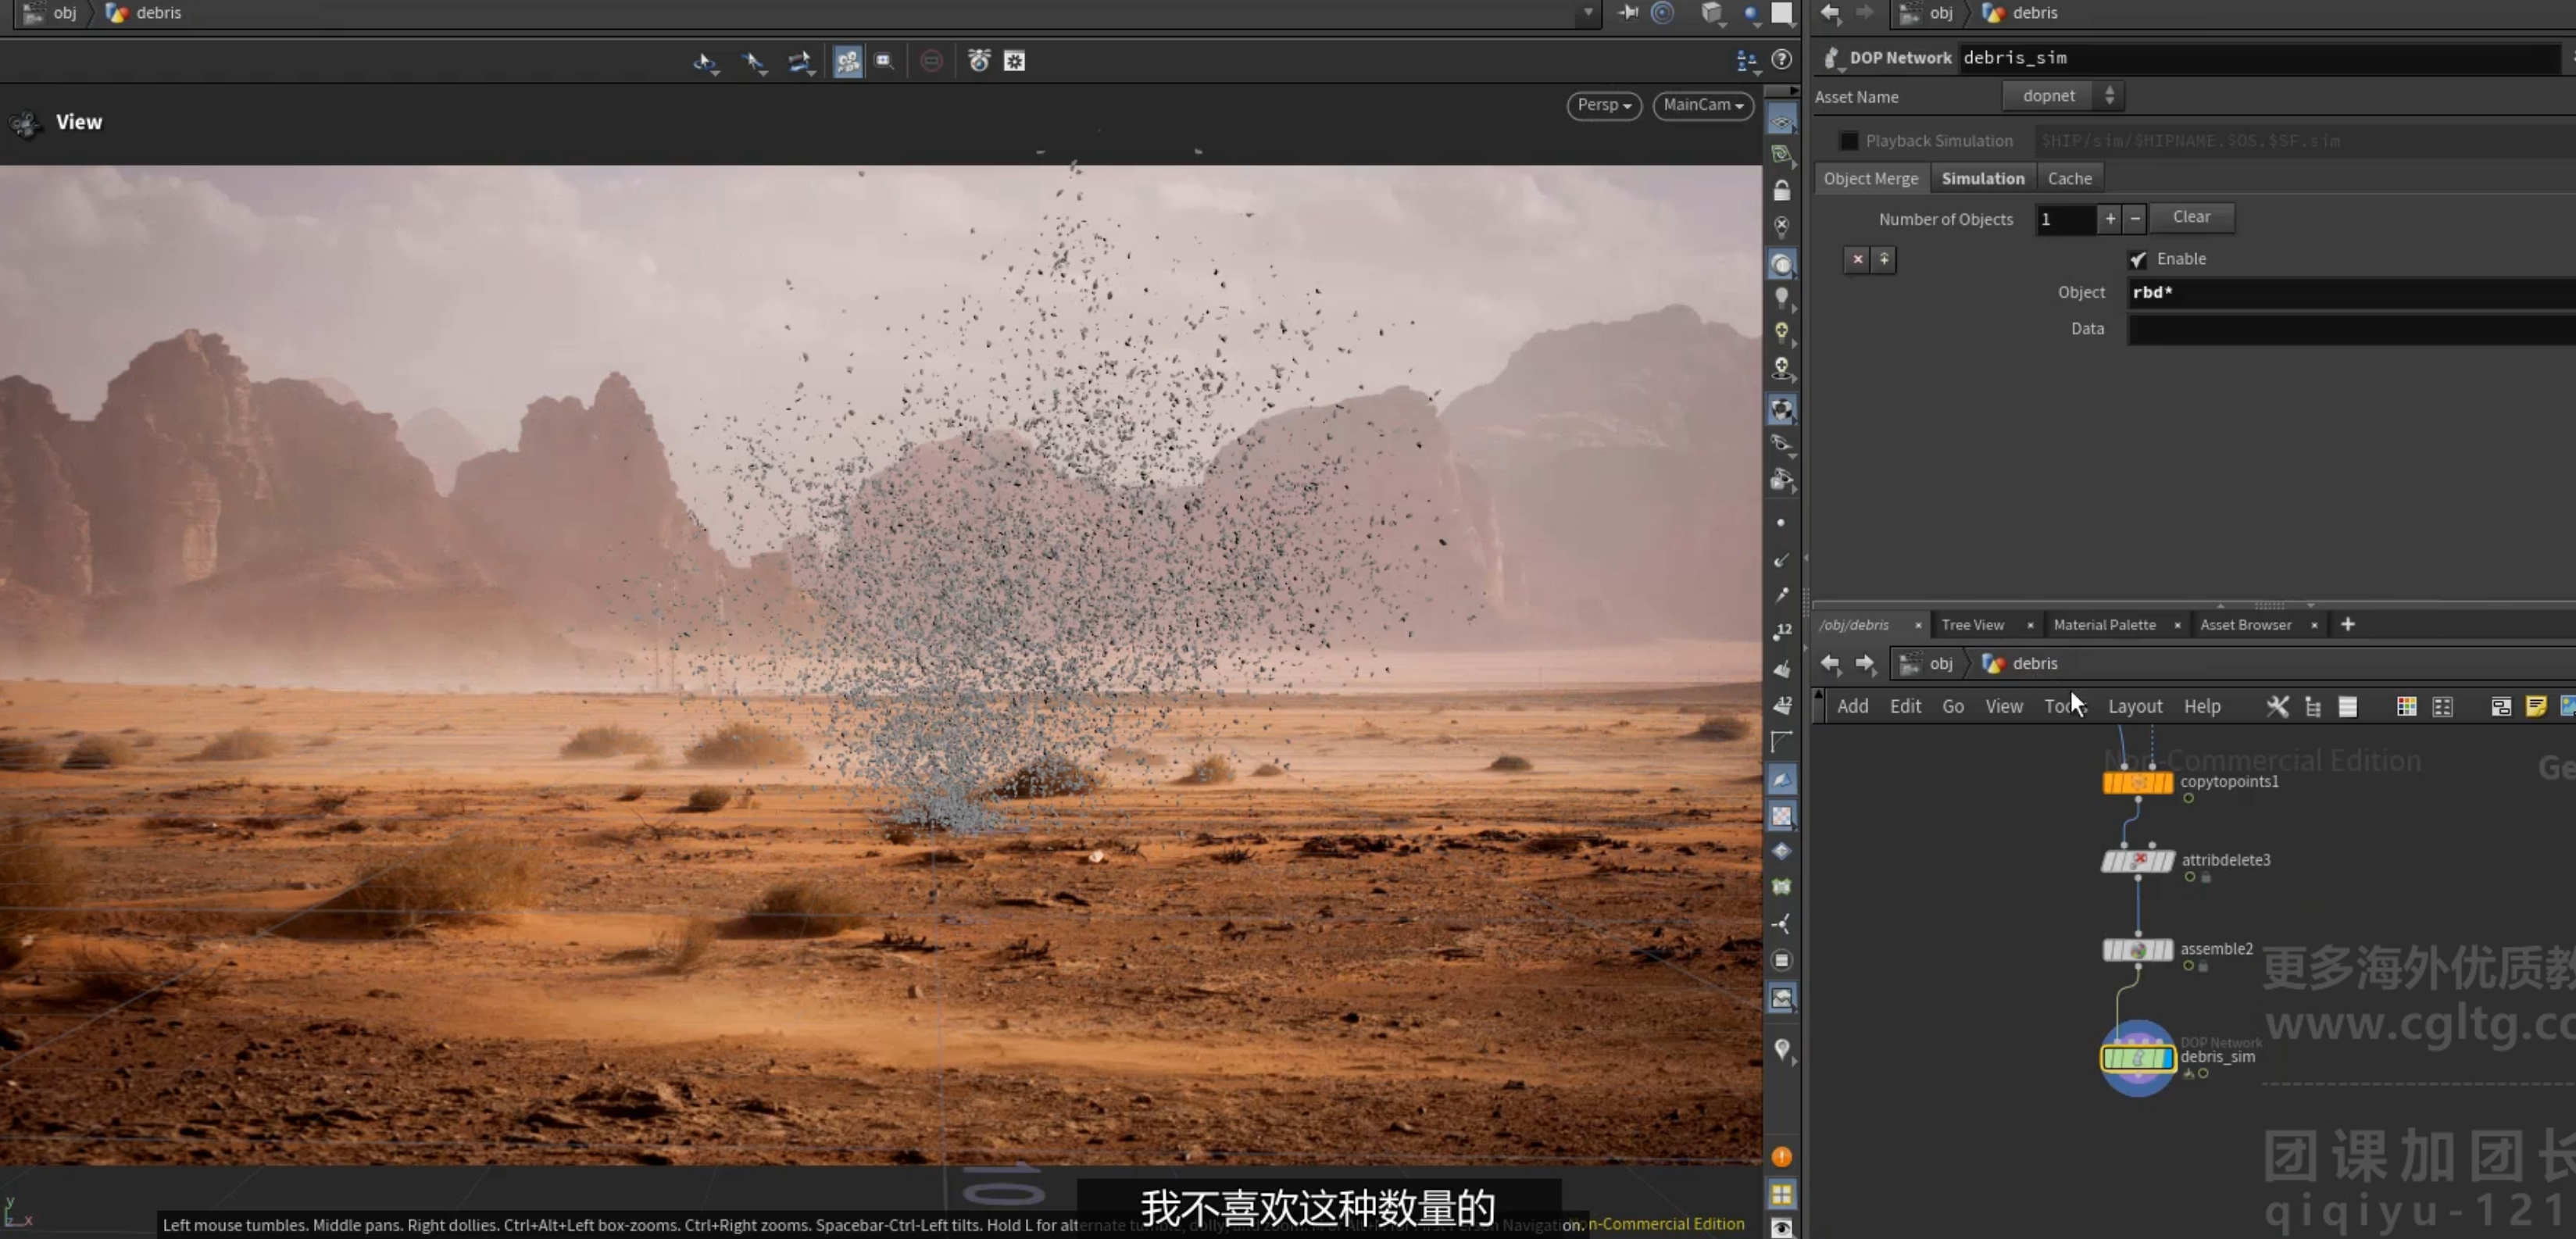2576x1239 pixels.
Task: Click the network box creation icon
Action: (x=2500, y=707)
